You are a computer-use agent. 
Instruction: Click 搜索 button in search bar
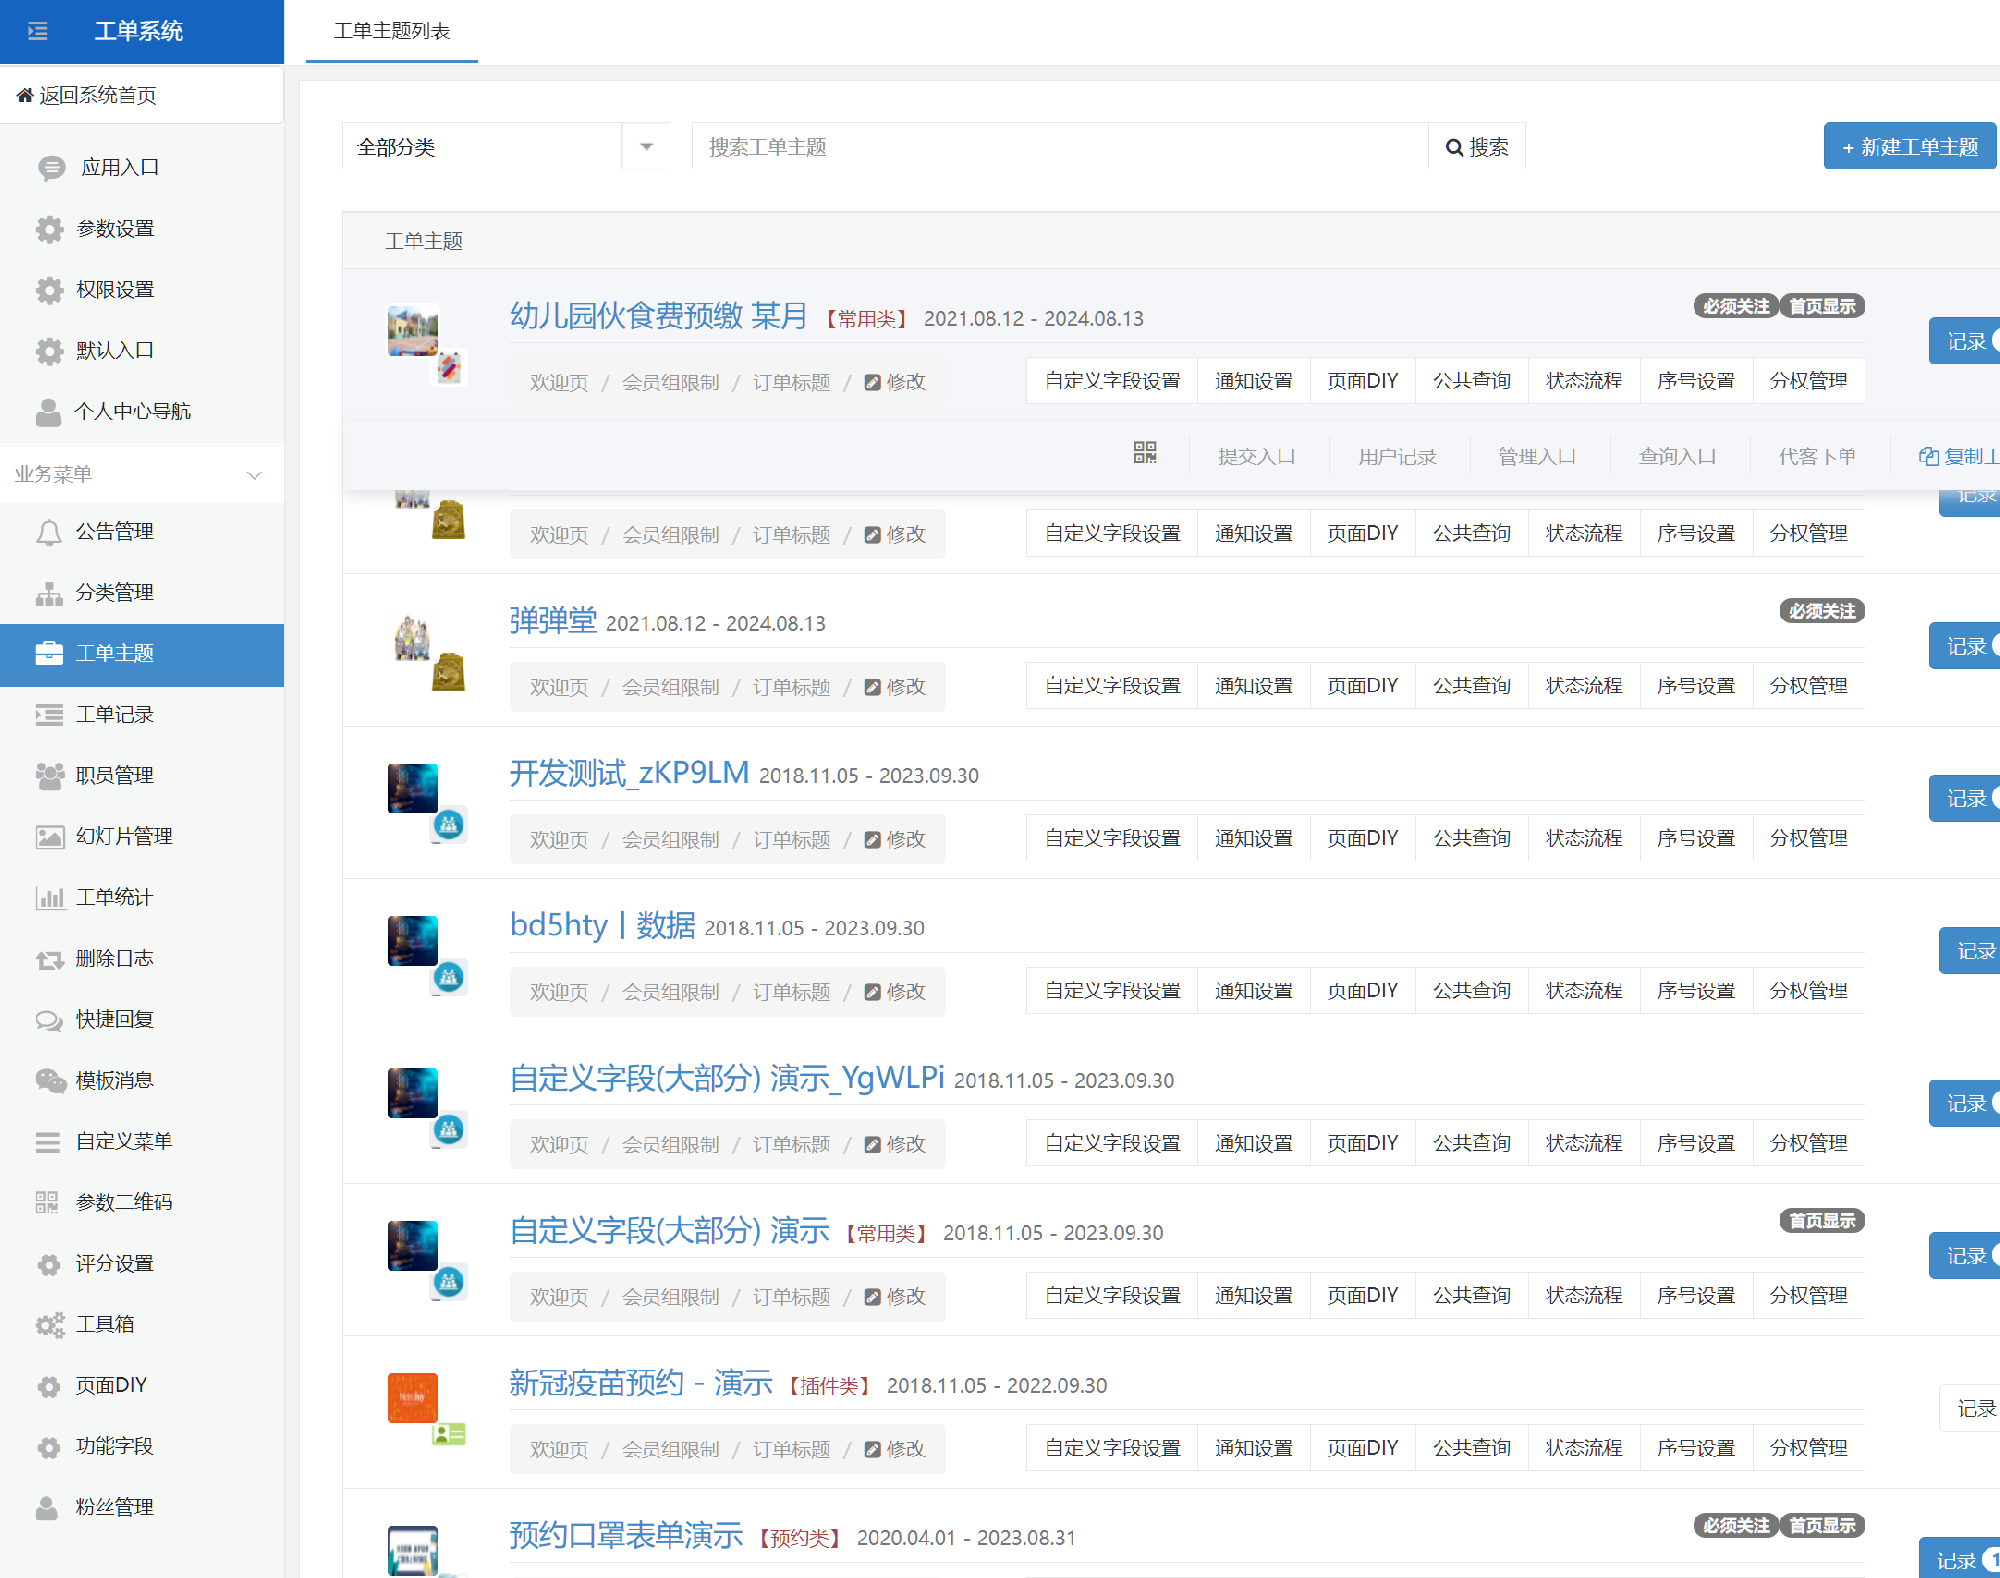coord(1477,148)
